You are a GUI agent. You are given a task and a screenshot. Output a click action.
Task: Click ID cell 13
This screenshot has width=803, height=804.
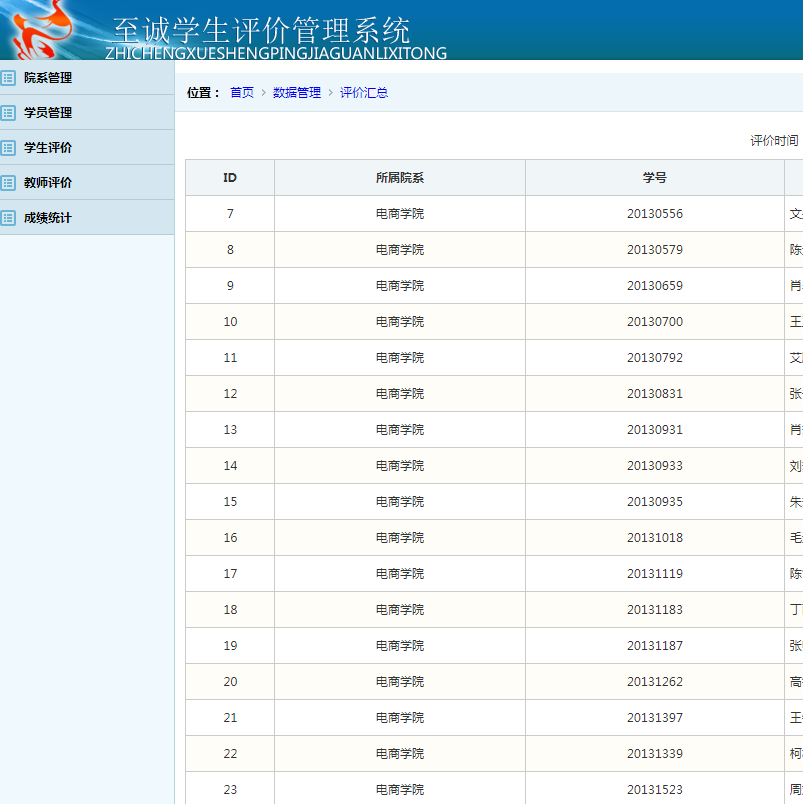(x=230, y=430)
